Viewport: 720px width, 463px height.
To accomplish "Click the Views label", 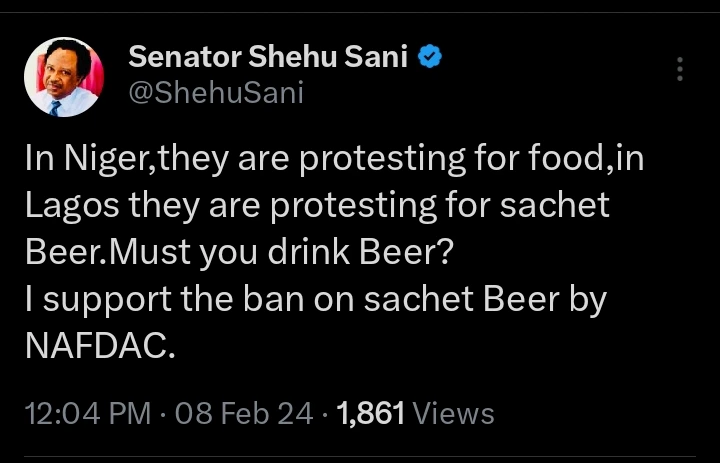I will click(x=454, y=413).
